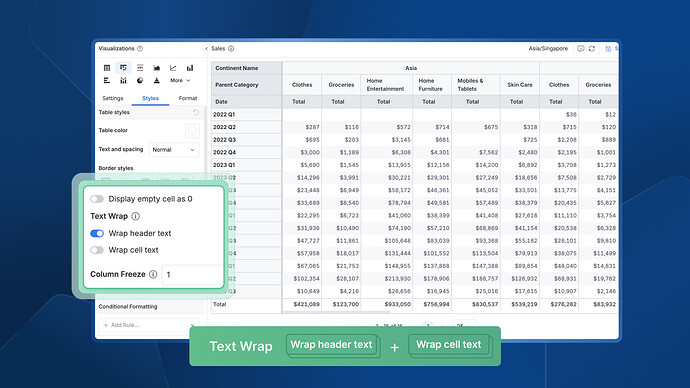The height and width of the screenshot is (388, 690).
Task: Expand the More visualizations dropdown
Action: point(180,81)
